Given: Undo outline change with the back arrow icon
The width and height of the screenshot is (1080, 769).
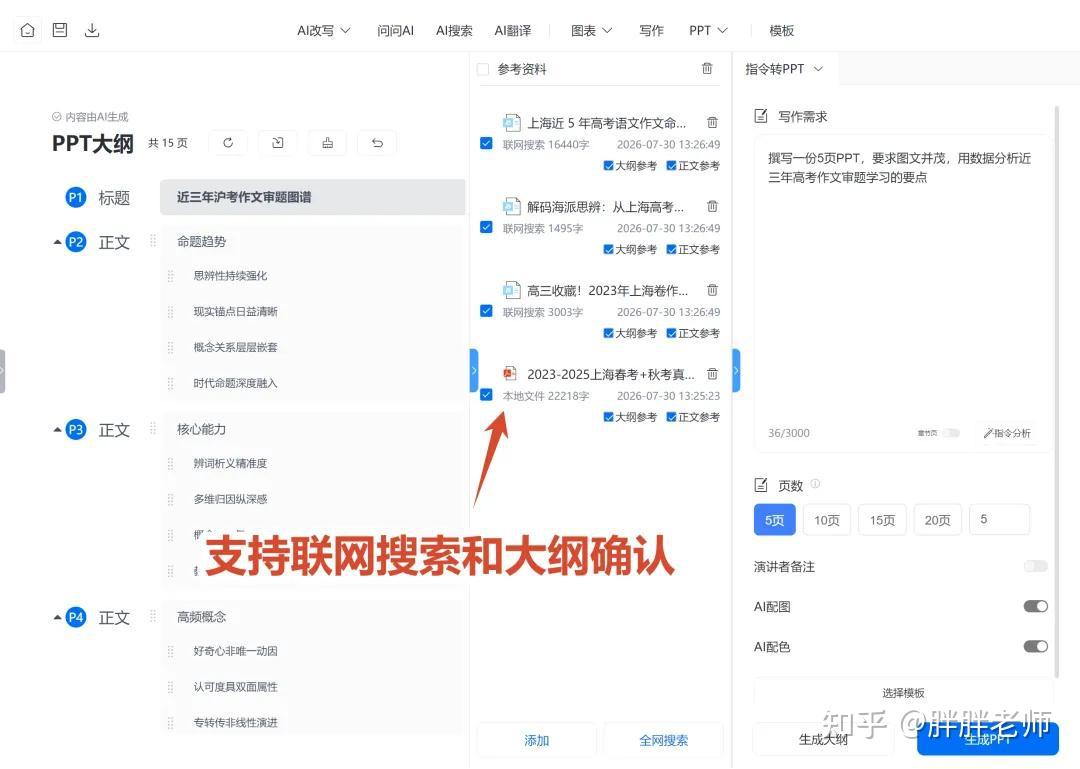Looking at the screenshot, I should [x=377, y=143].
